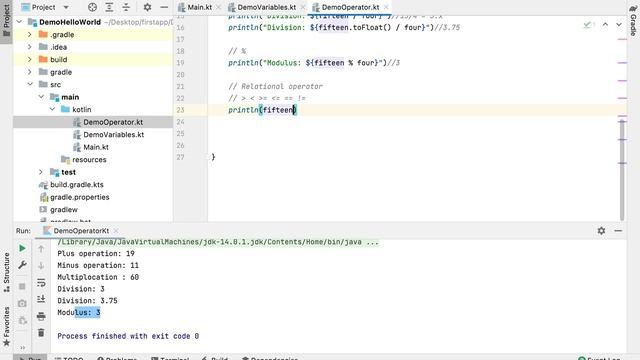Expand the build folder
The height and width of the screenshot is (360, 640).
click(30, 60)
